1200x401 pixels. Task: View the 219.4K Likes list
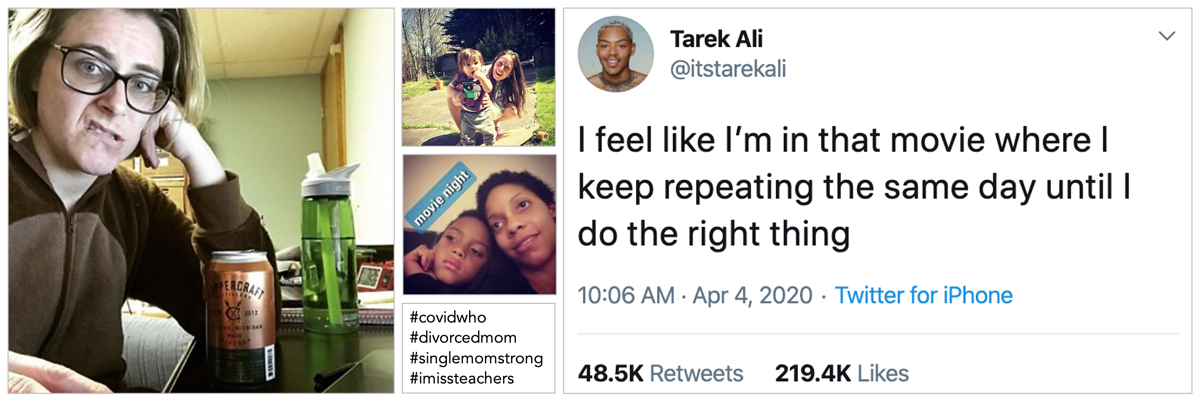point(841,374)
